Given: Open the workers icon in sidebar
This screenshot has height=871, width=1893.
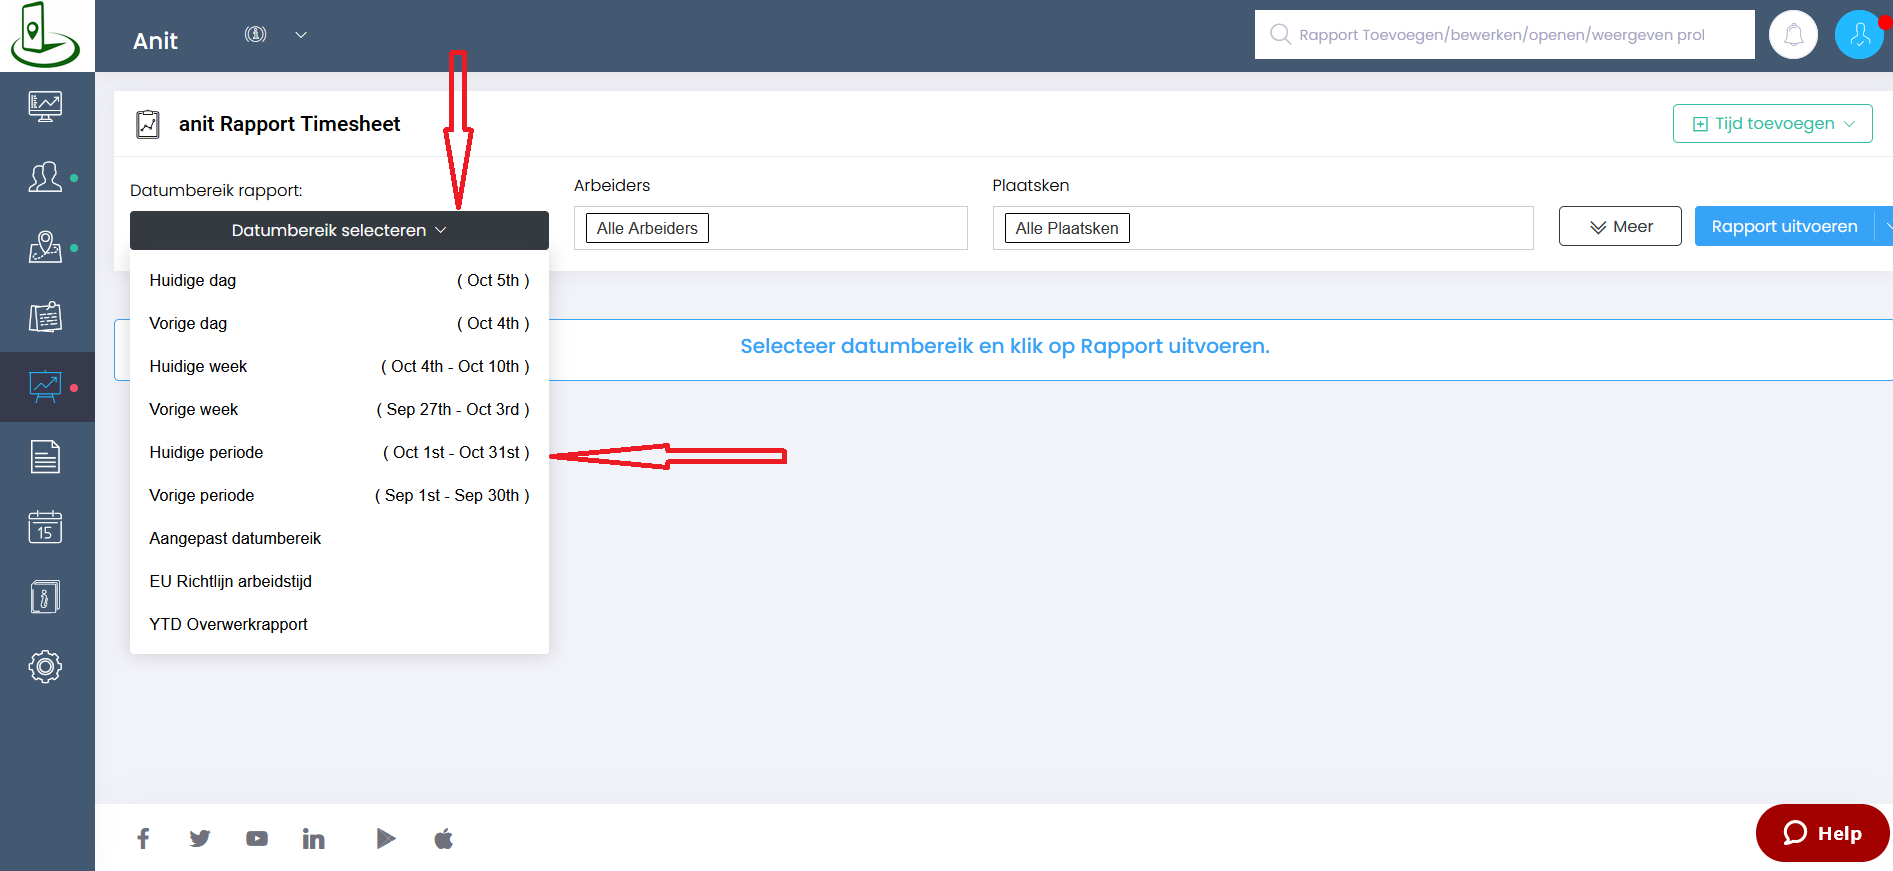Looking at the screenshot, I should [x=45, y=177].
